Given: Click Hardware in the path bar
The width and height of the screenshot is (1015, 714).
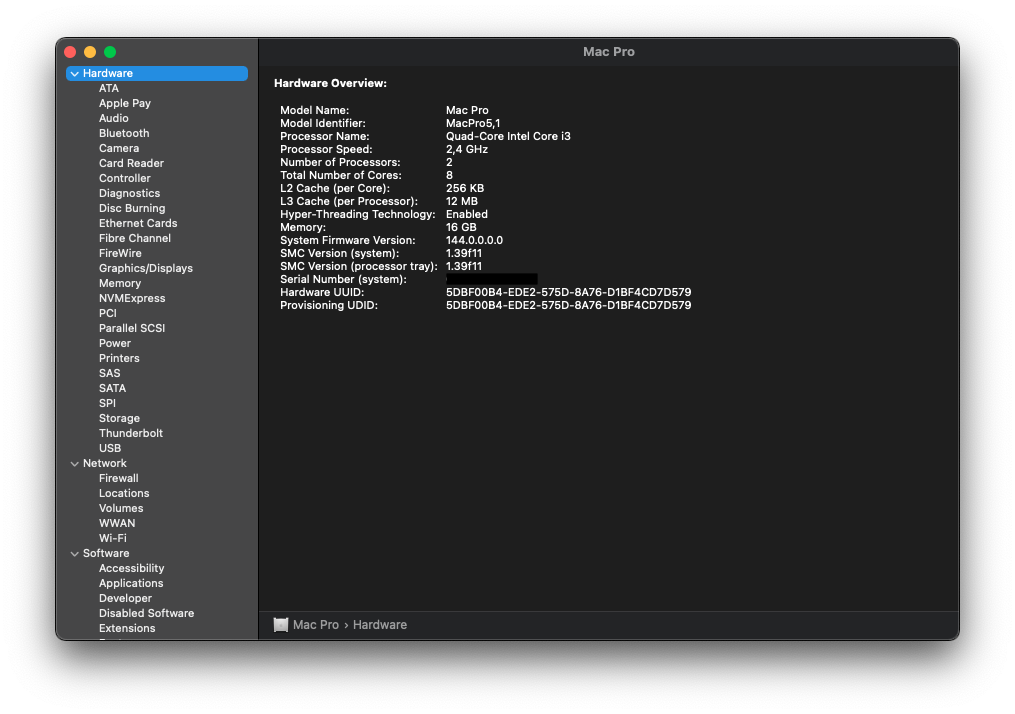Looking at the screenshot, I should [x=380, y=625].
